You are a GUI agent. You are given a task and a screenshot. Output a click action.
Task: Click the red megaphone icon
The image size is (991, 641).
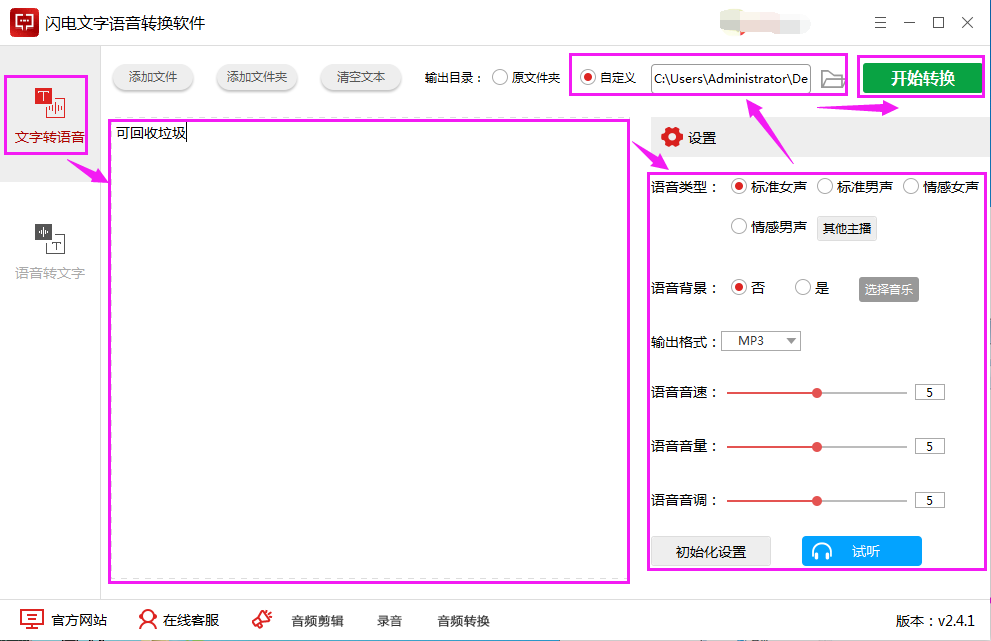tap(262, 620)
